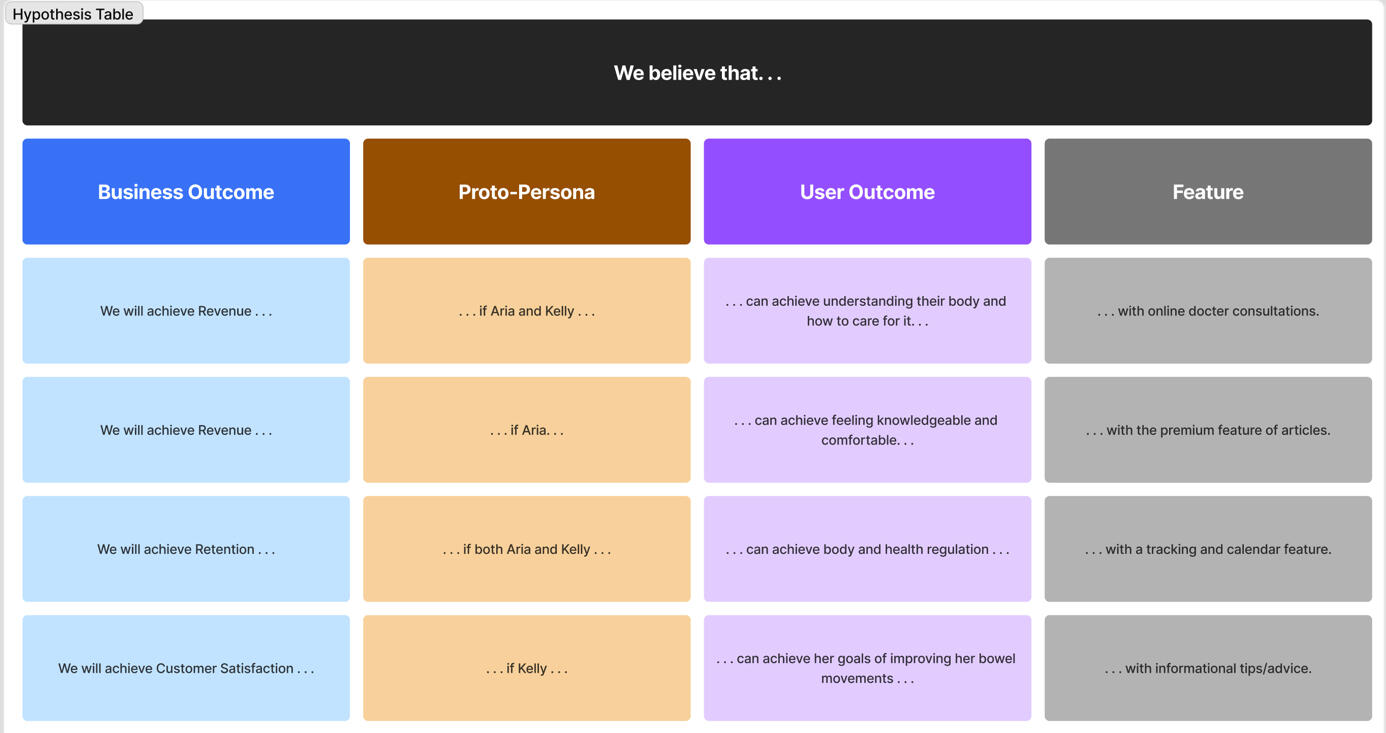Select the "if Aria and Kelly" card
Viewport: 1386px width, 733px height.
(x=527, y=311)
